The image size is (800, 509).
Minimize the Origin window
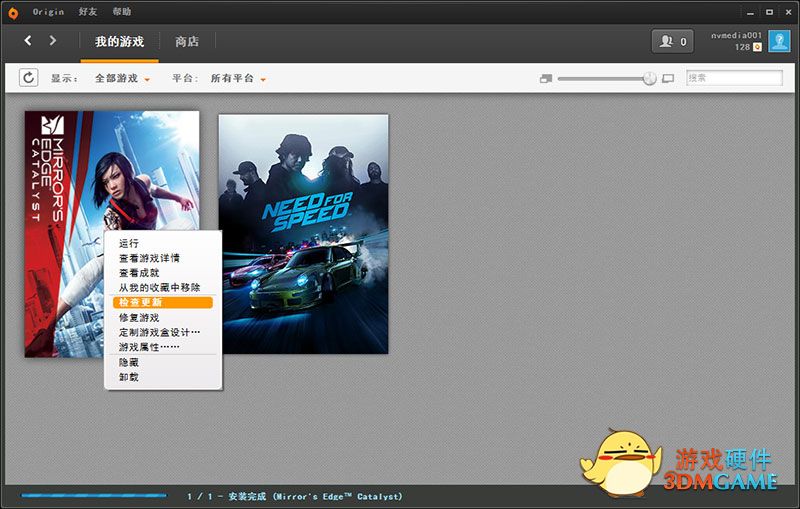click(751, 12)
